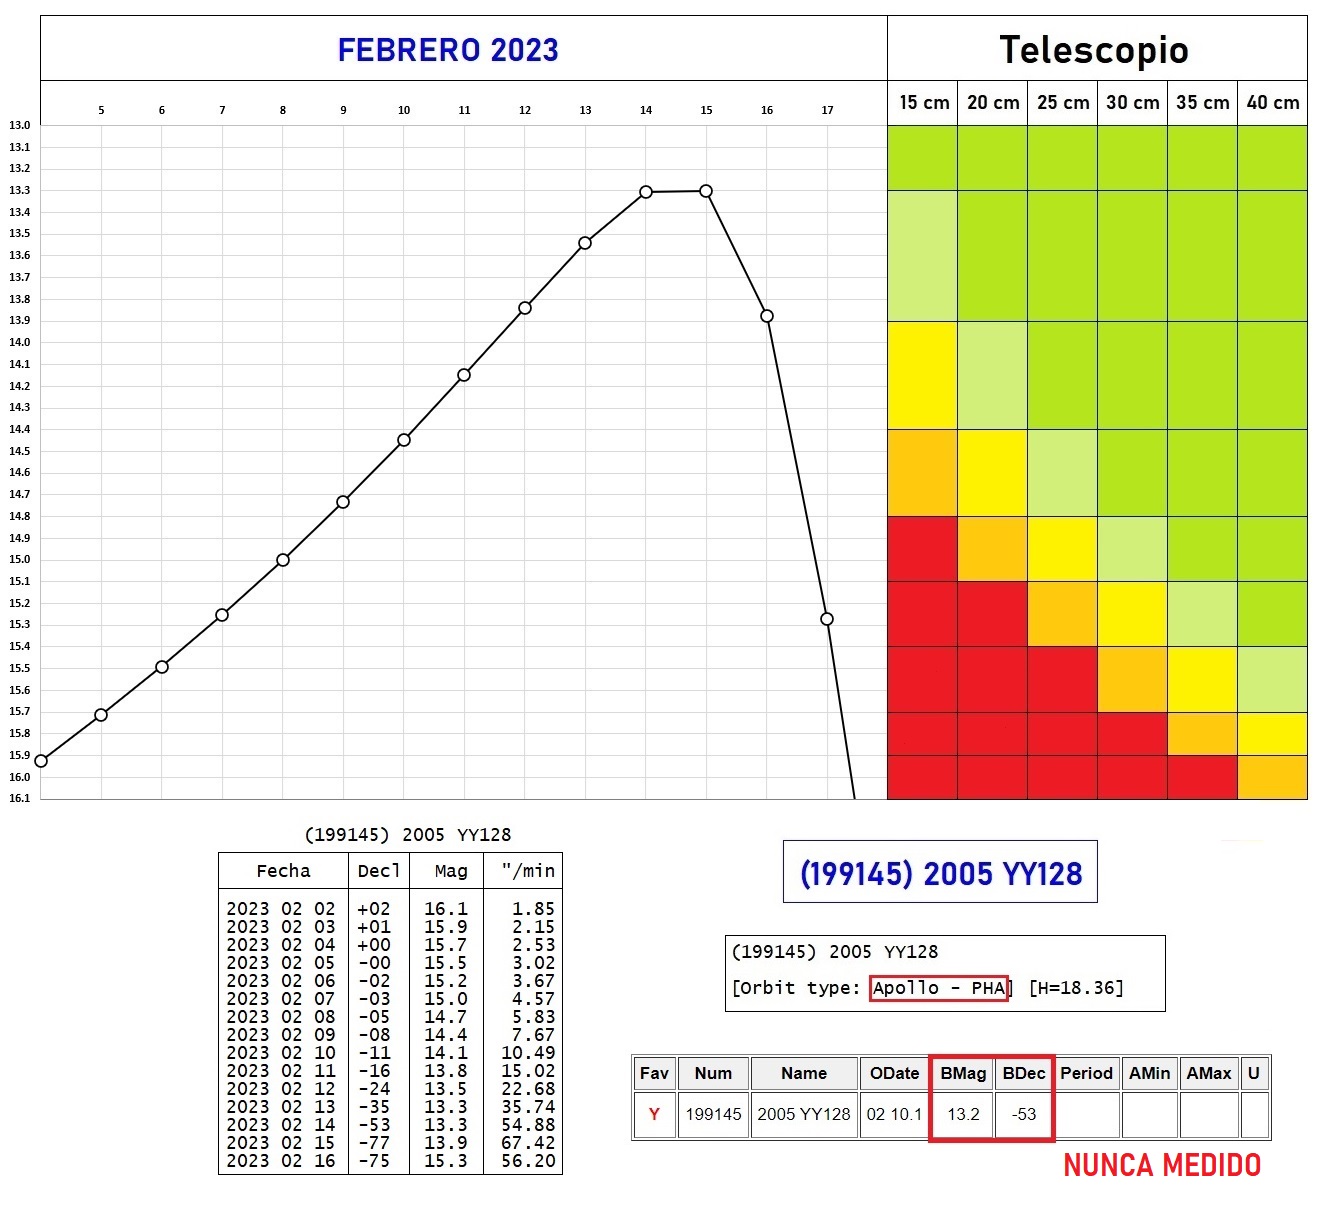This screenshot has height=1211, width=1321.
Task: Click the (199145) 2005 YY128 caption above table
Action: click(408, 835)
